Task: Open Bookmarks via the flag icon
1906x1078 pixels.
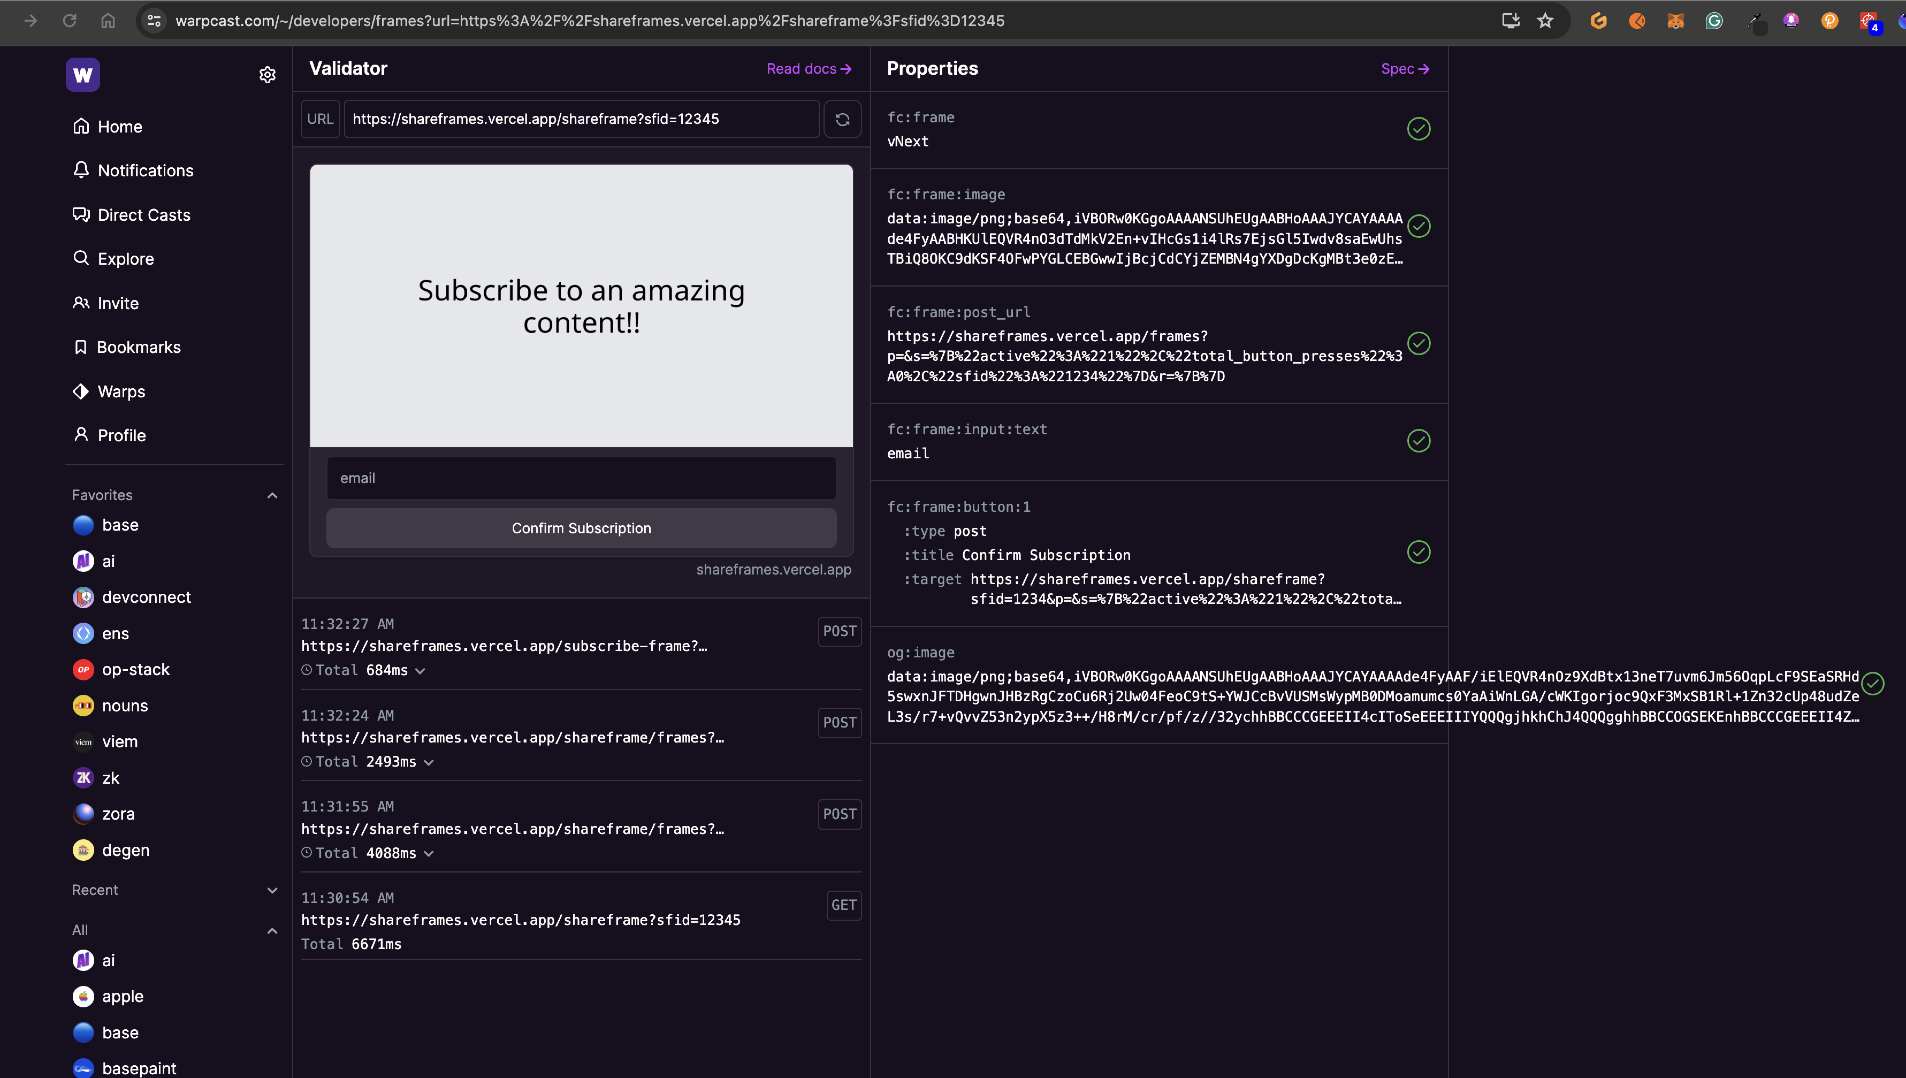Action: (x=81, y=347)
